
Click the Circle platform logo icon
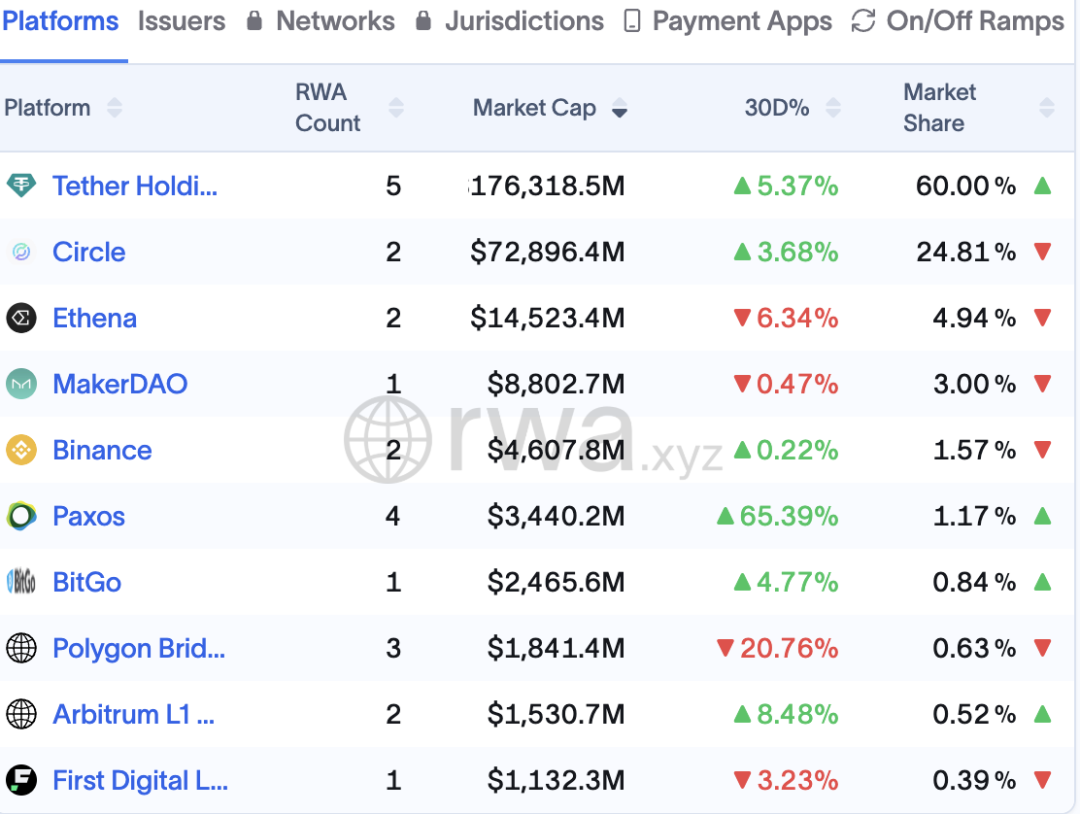tap(21, 252)
